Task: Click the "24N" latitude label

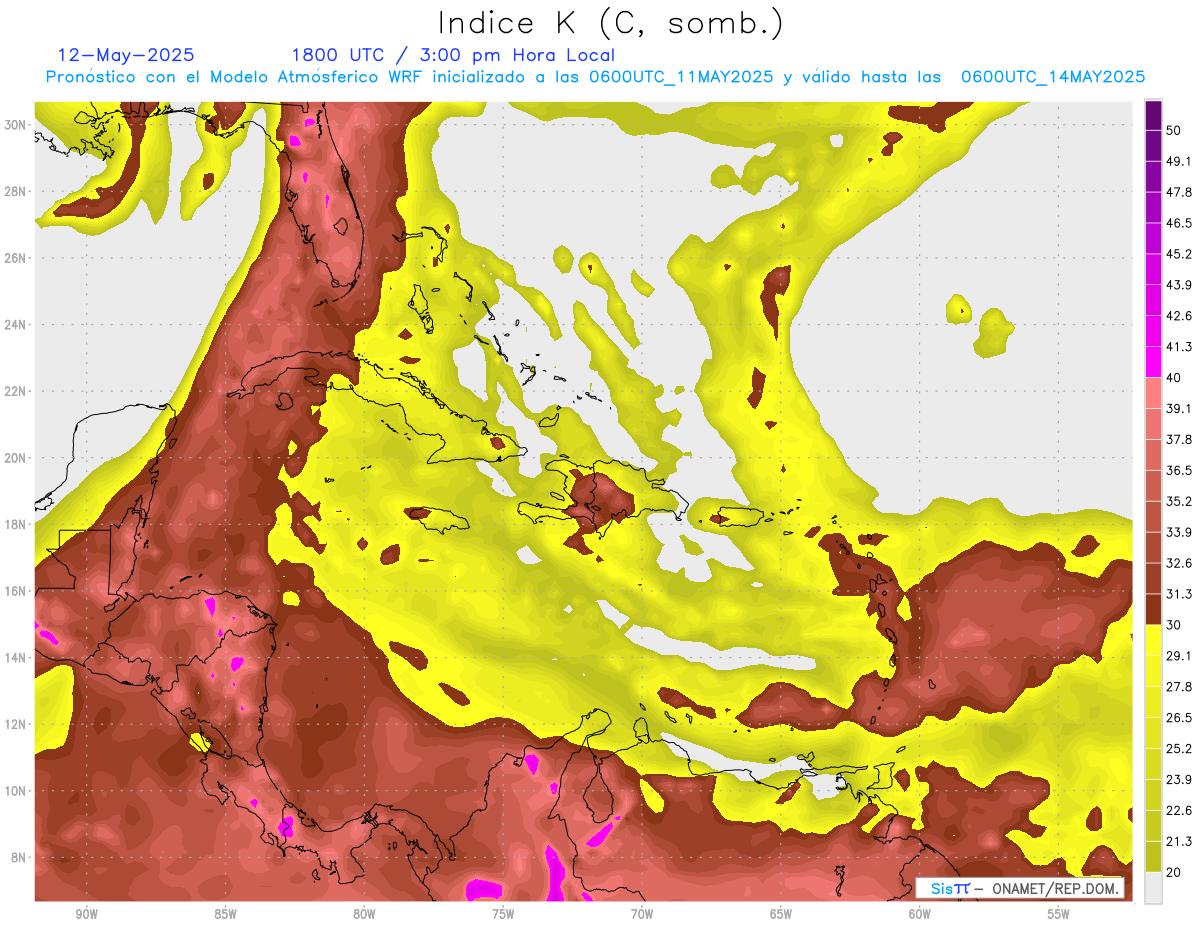Action: (15, 325)
